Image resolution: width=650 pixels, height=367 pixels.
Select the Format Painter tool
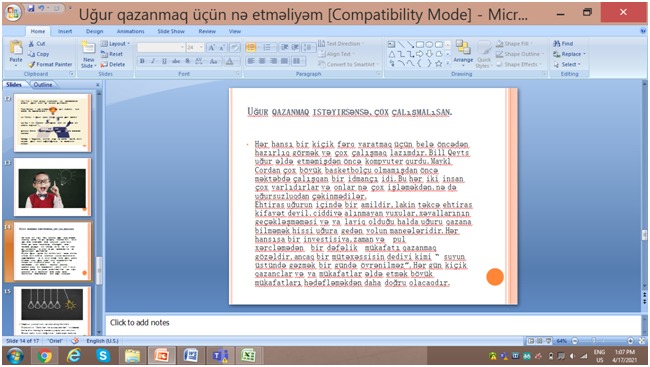coord(50,65)
